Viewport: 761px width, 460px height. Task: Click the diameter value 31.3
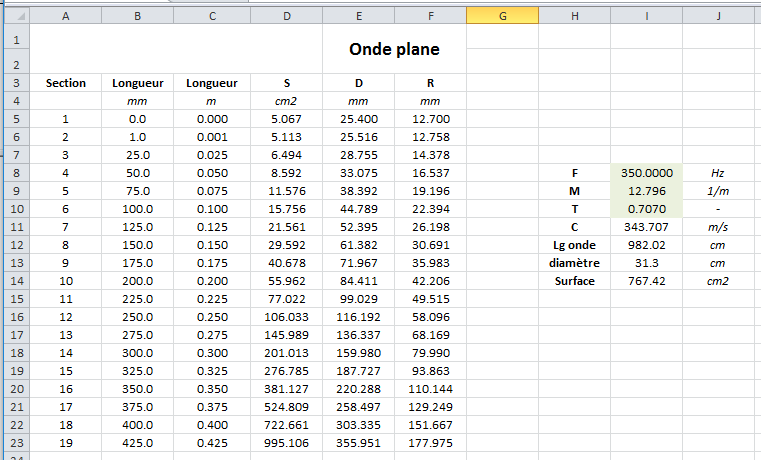tap(646, 263)
